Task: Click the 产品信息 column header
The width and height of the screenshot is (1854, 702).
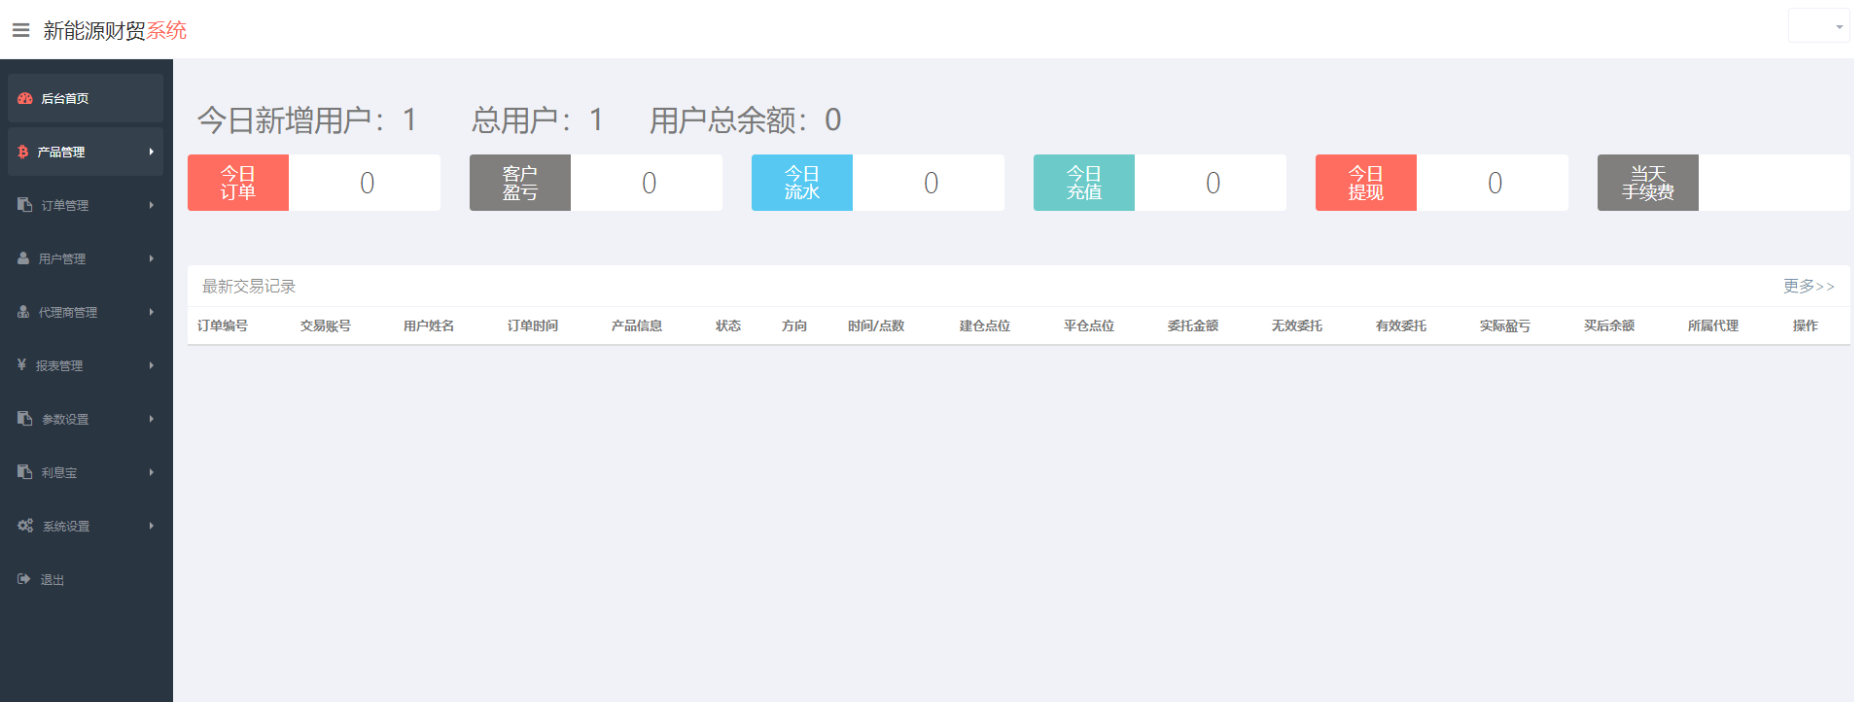Action: pyautogui.click(x=637, y=326)
